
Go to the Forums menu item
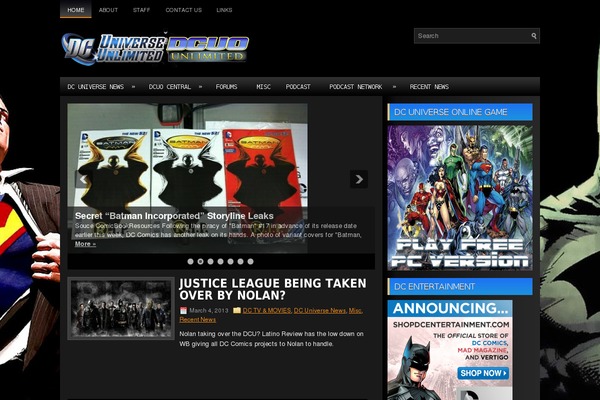coord(226,87)
